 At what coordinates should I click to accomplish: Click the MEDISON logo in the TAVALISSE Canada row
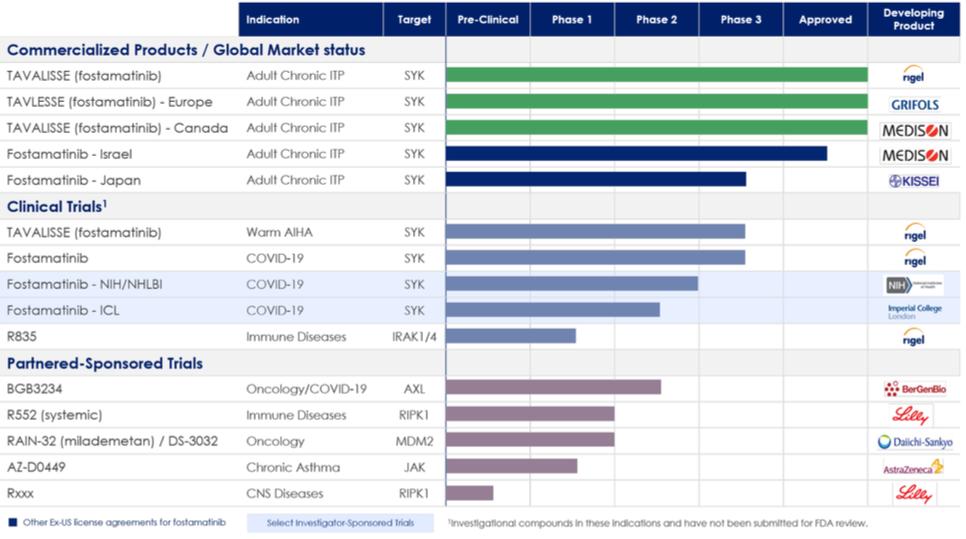(915, 131)
